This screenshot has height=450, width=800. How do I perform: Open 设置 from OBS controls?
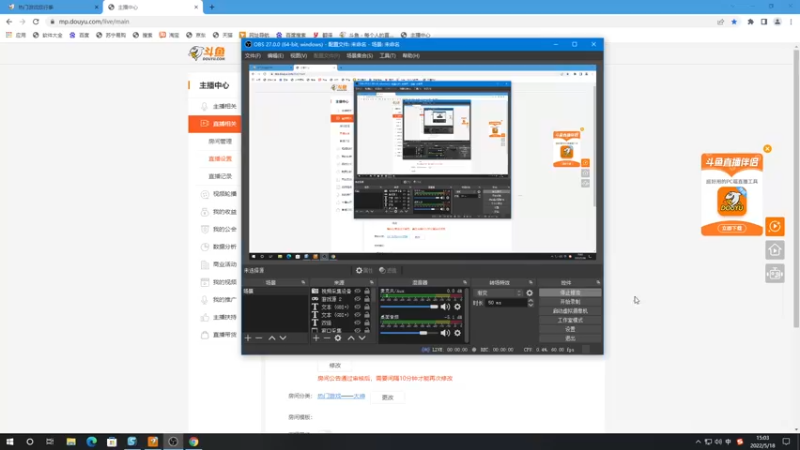(570, 329)
